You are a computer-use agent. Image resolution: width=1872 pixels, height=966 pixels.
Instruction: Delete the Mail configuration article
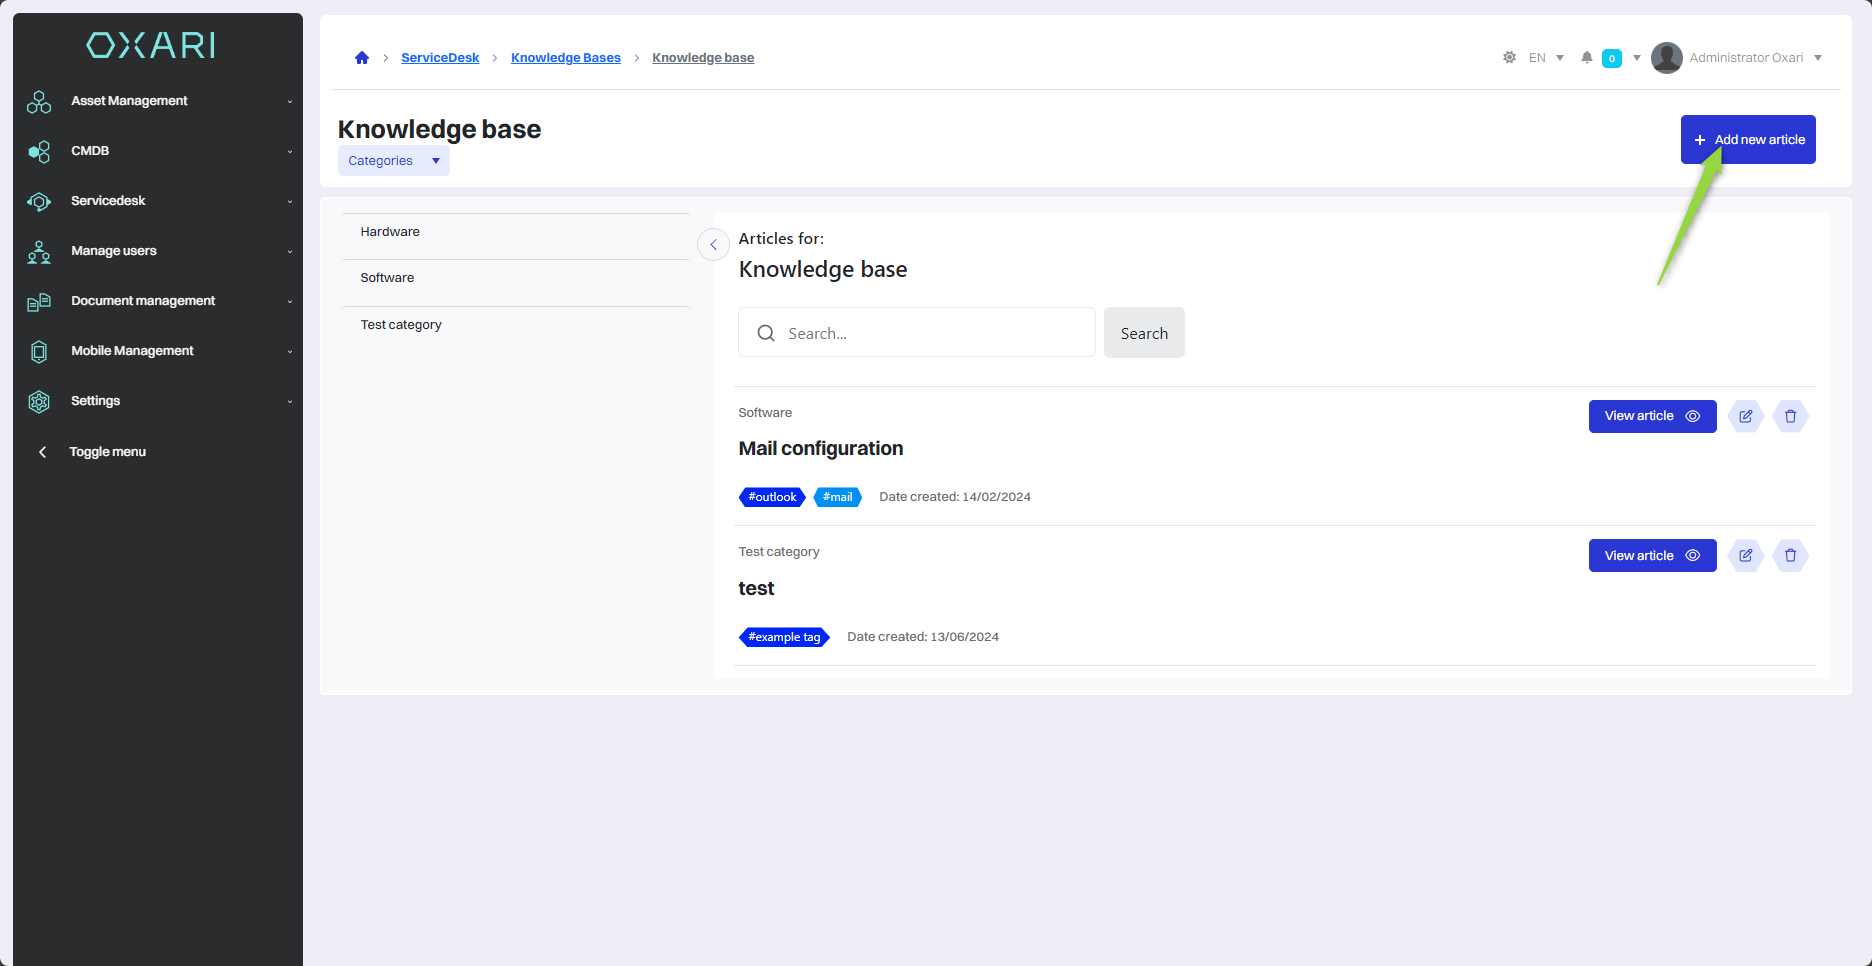(1790, 416)
